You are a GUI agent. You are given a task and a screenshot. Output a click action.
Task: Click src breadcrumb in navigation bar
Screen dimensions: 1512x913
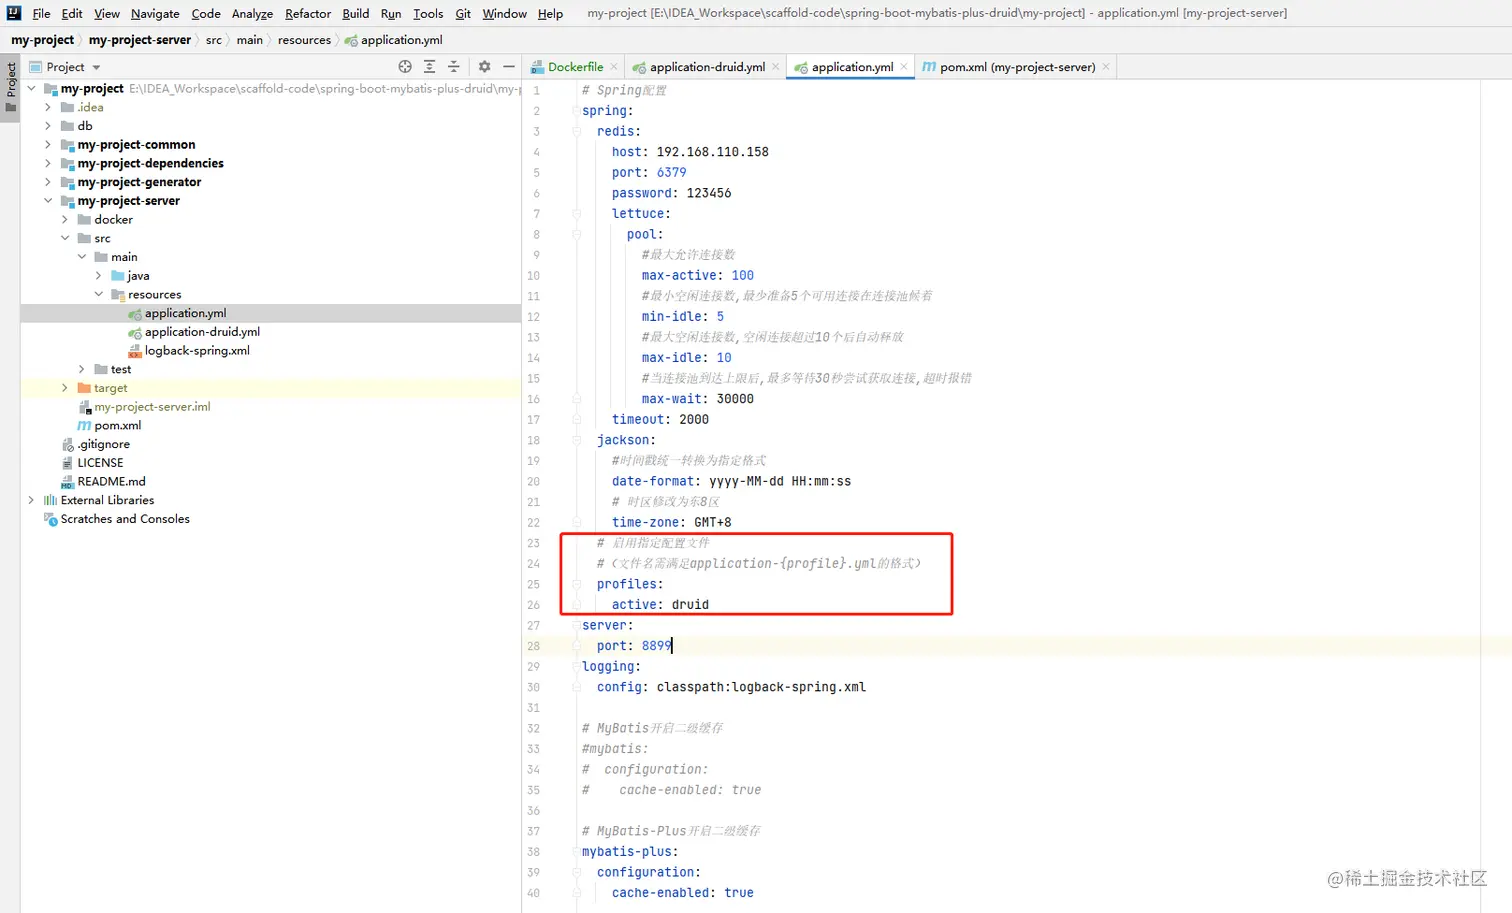click(x=214, y=40)
